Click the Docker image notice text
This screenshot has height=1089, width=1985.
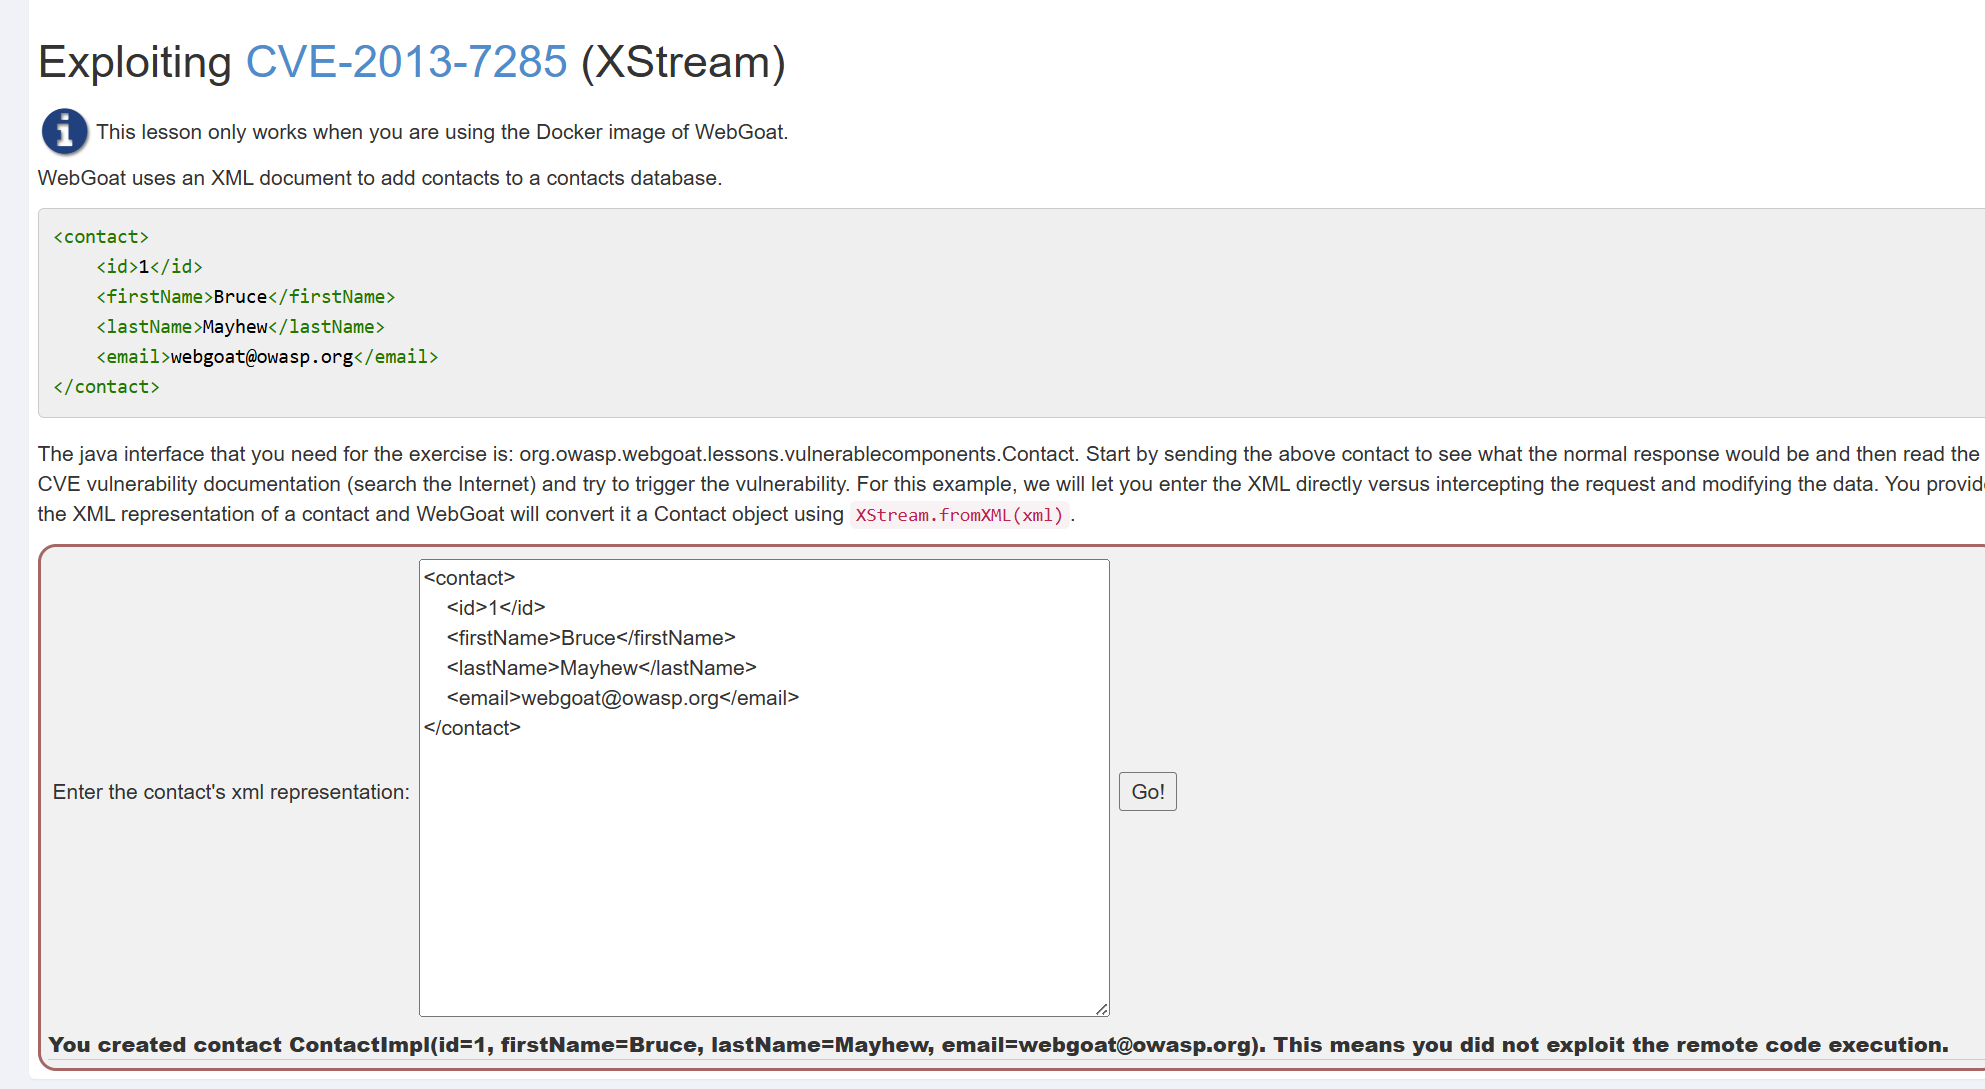pyautogui.click(x=442, y=132)
